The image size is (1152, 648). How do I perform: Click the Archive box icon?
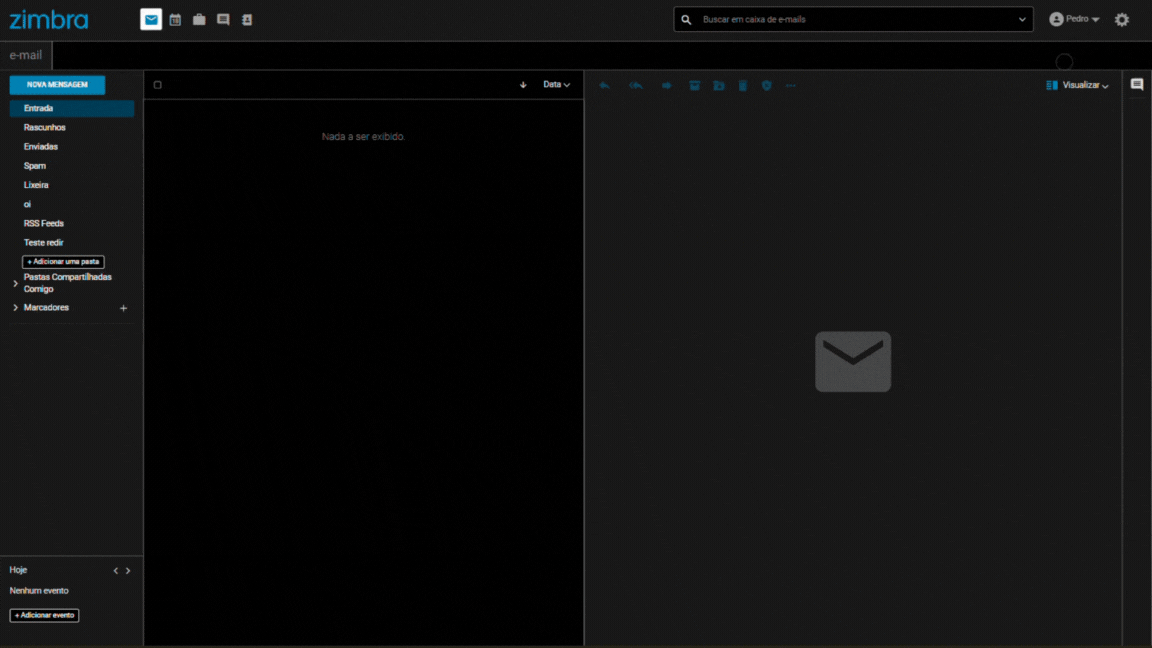point(694,86)
